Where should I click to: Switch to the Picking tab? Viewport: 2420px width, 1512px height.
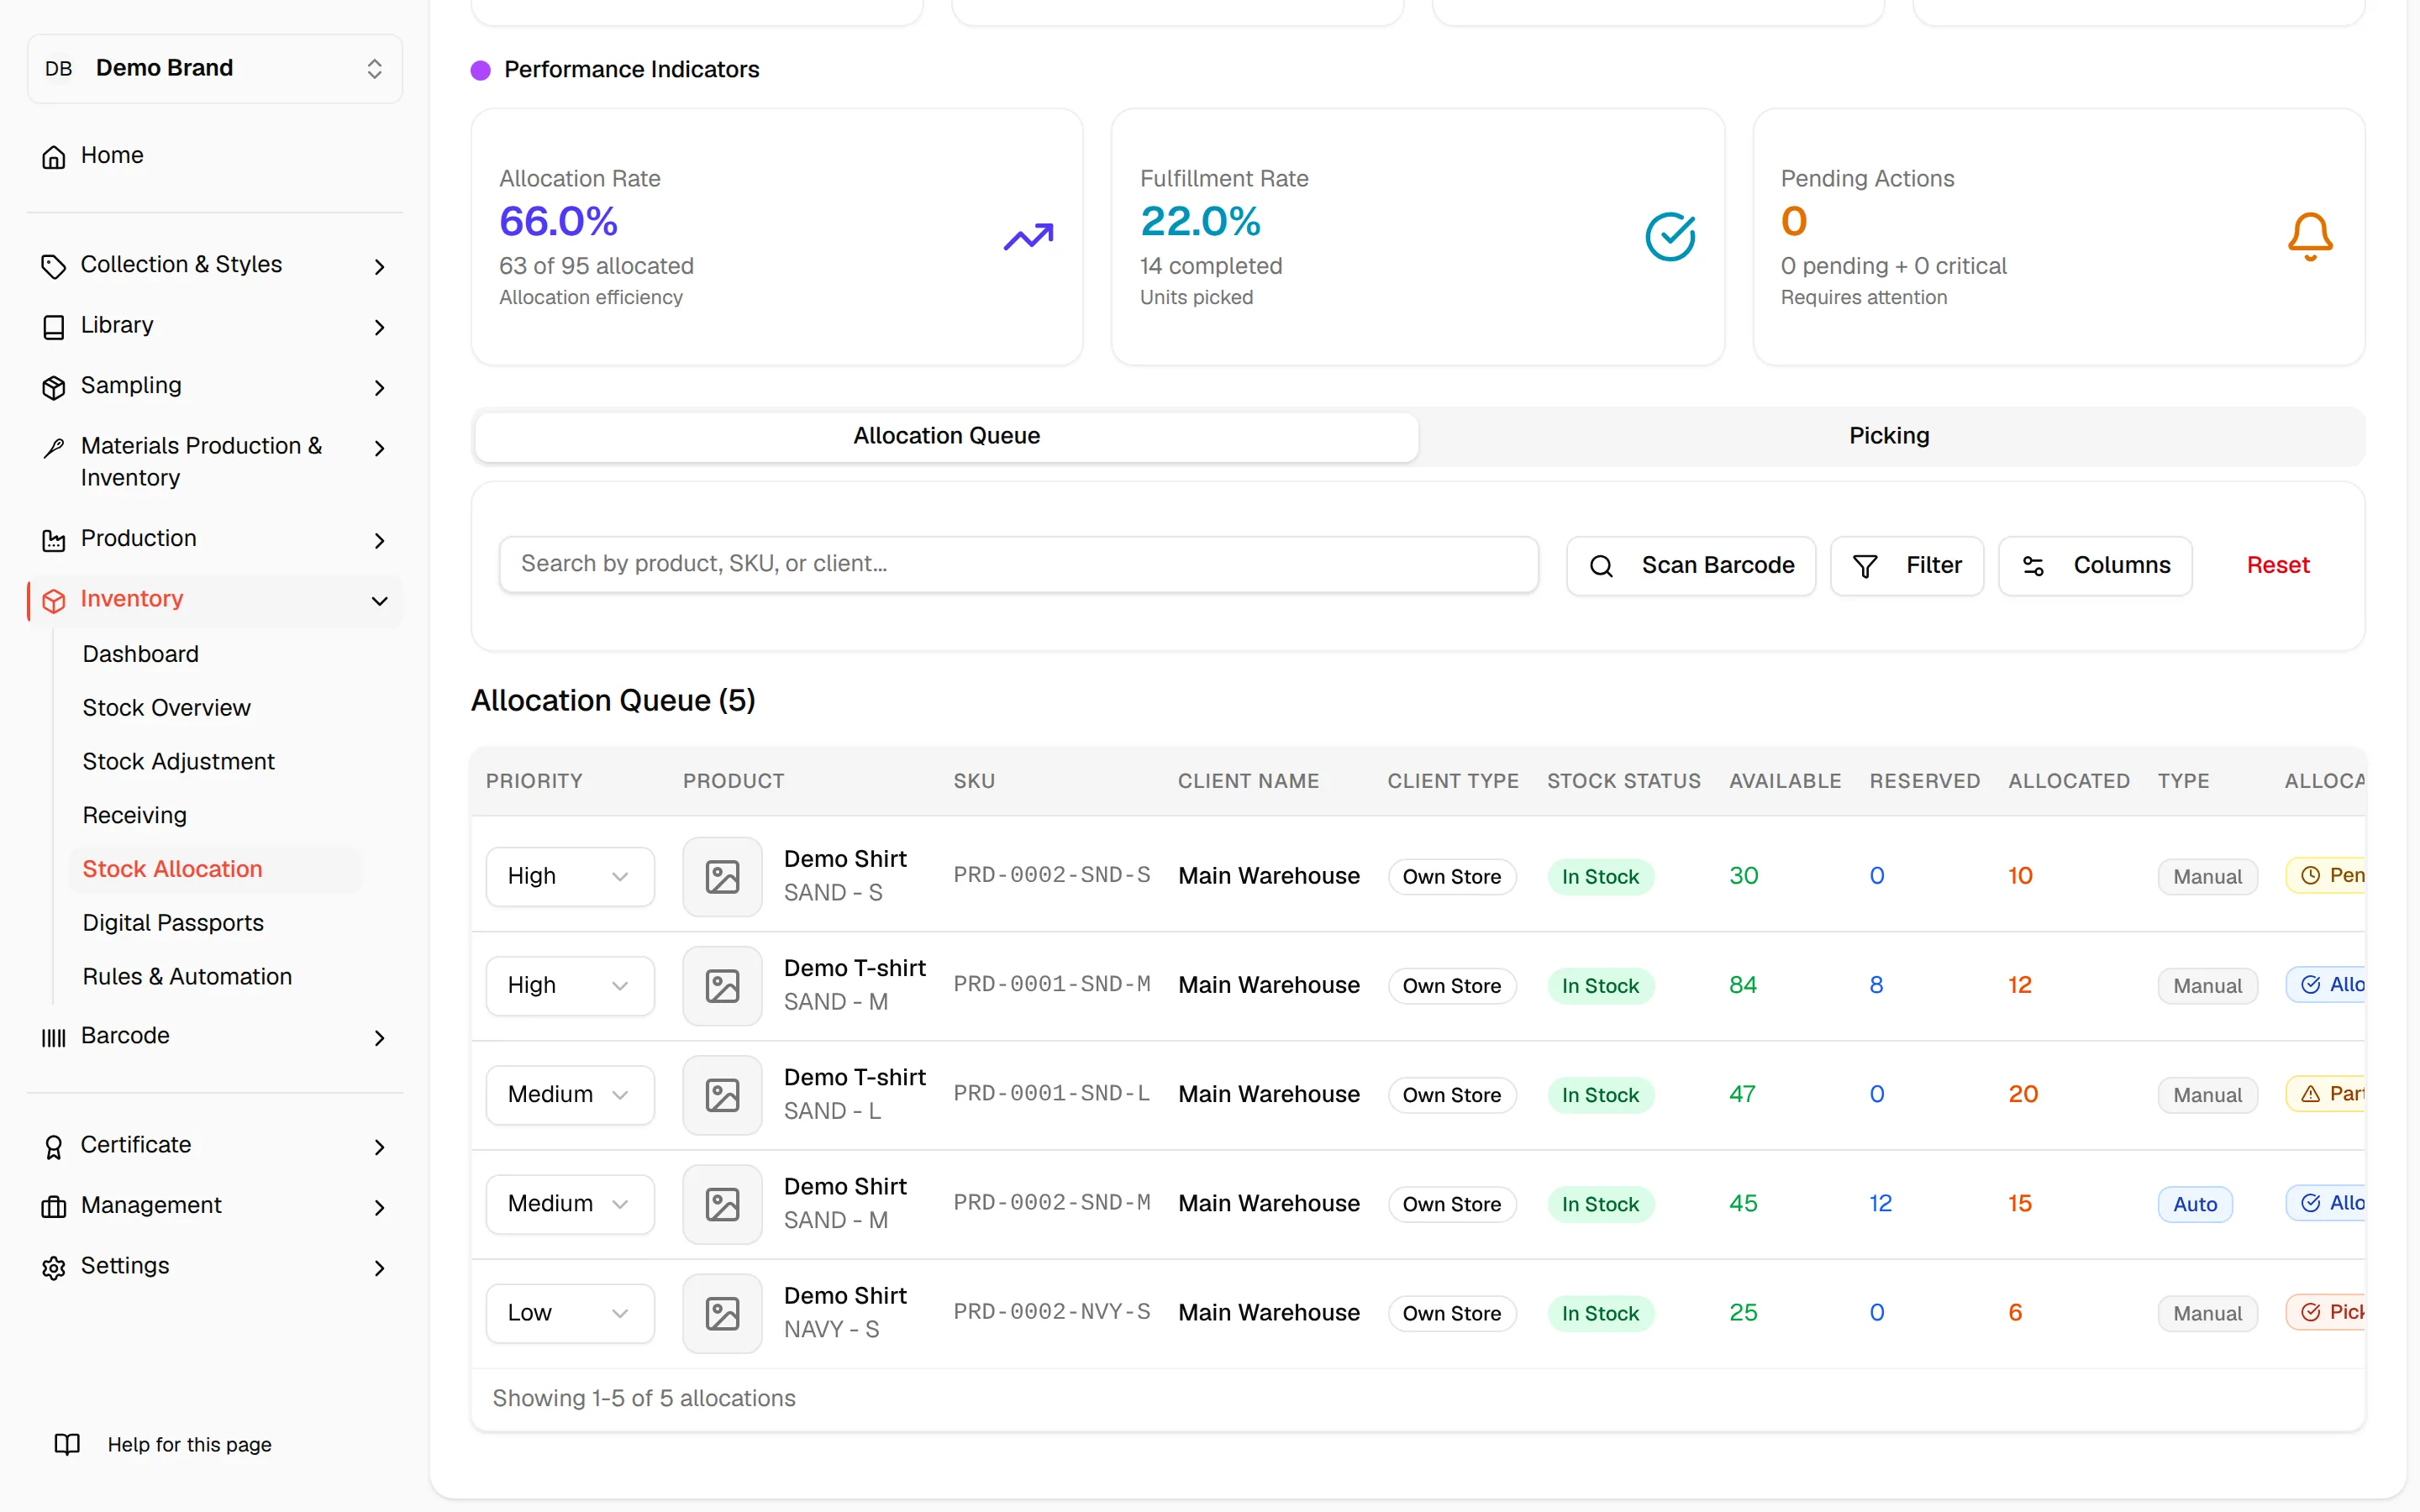(1889, 436)
